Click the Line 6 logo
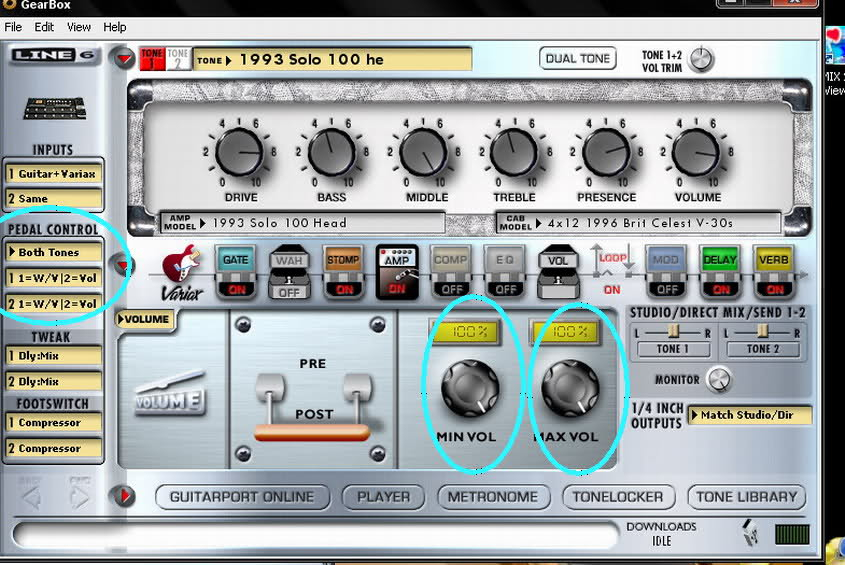The width and height of the screenshot is (845, 565). point(53,55)
